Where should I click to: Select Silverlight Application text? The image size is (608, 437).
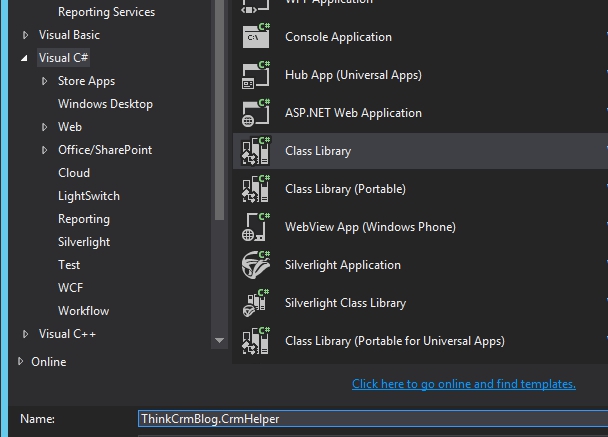click(x=343, y=265)
